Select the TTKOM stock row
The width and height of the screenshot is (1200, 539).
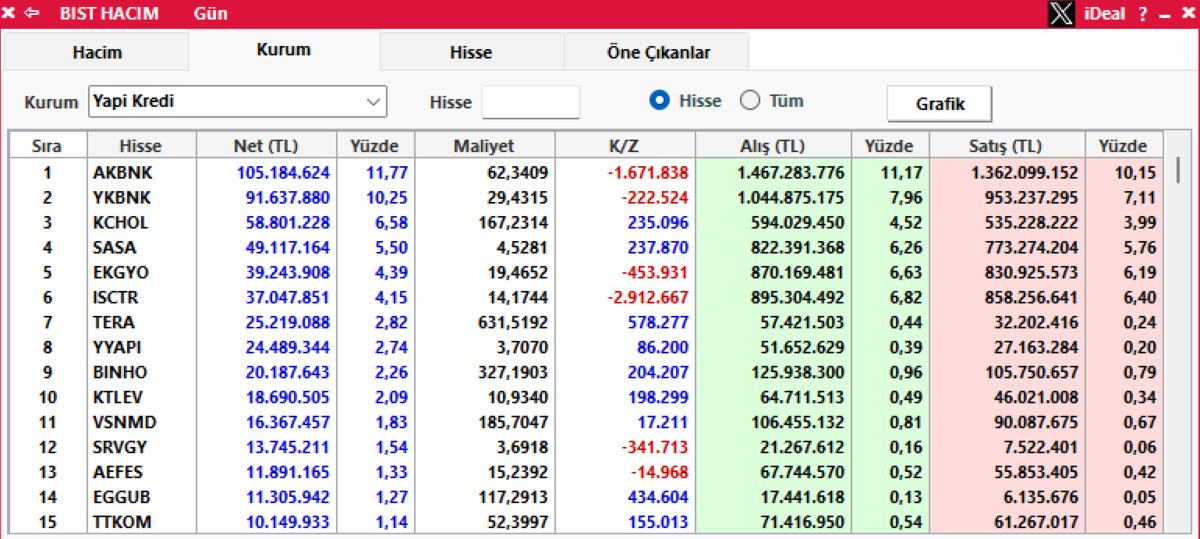click(586, 522)
